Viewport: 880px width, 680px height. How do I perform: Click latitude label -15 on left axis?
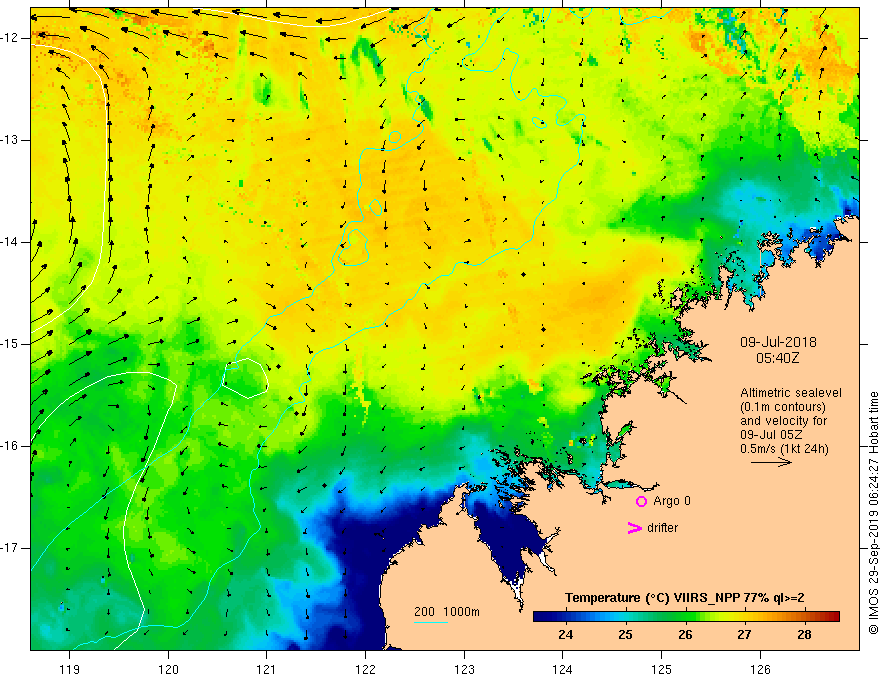11,344
